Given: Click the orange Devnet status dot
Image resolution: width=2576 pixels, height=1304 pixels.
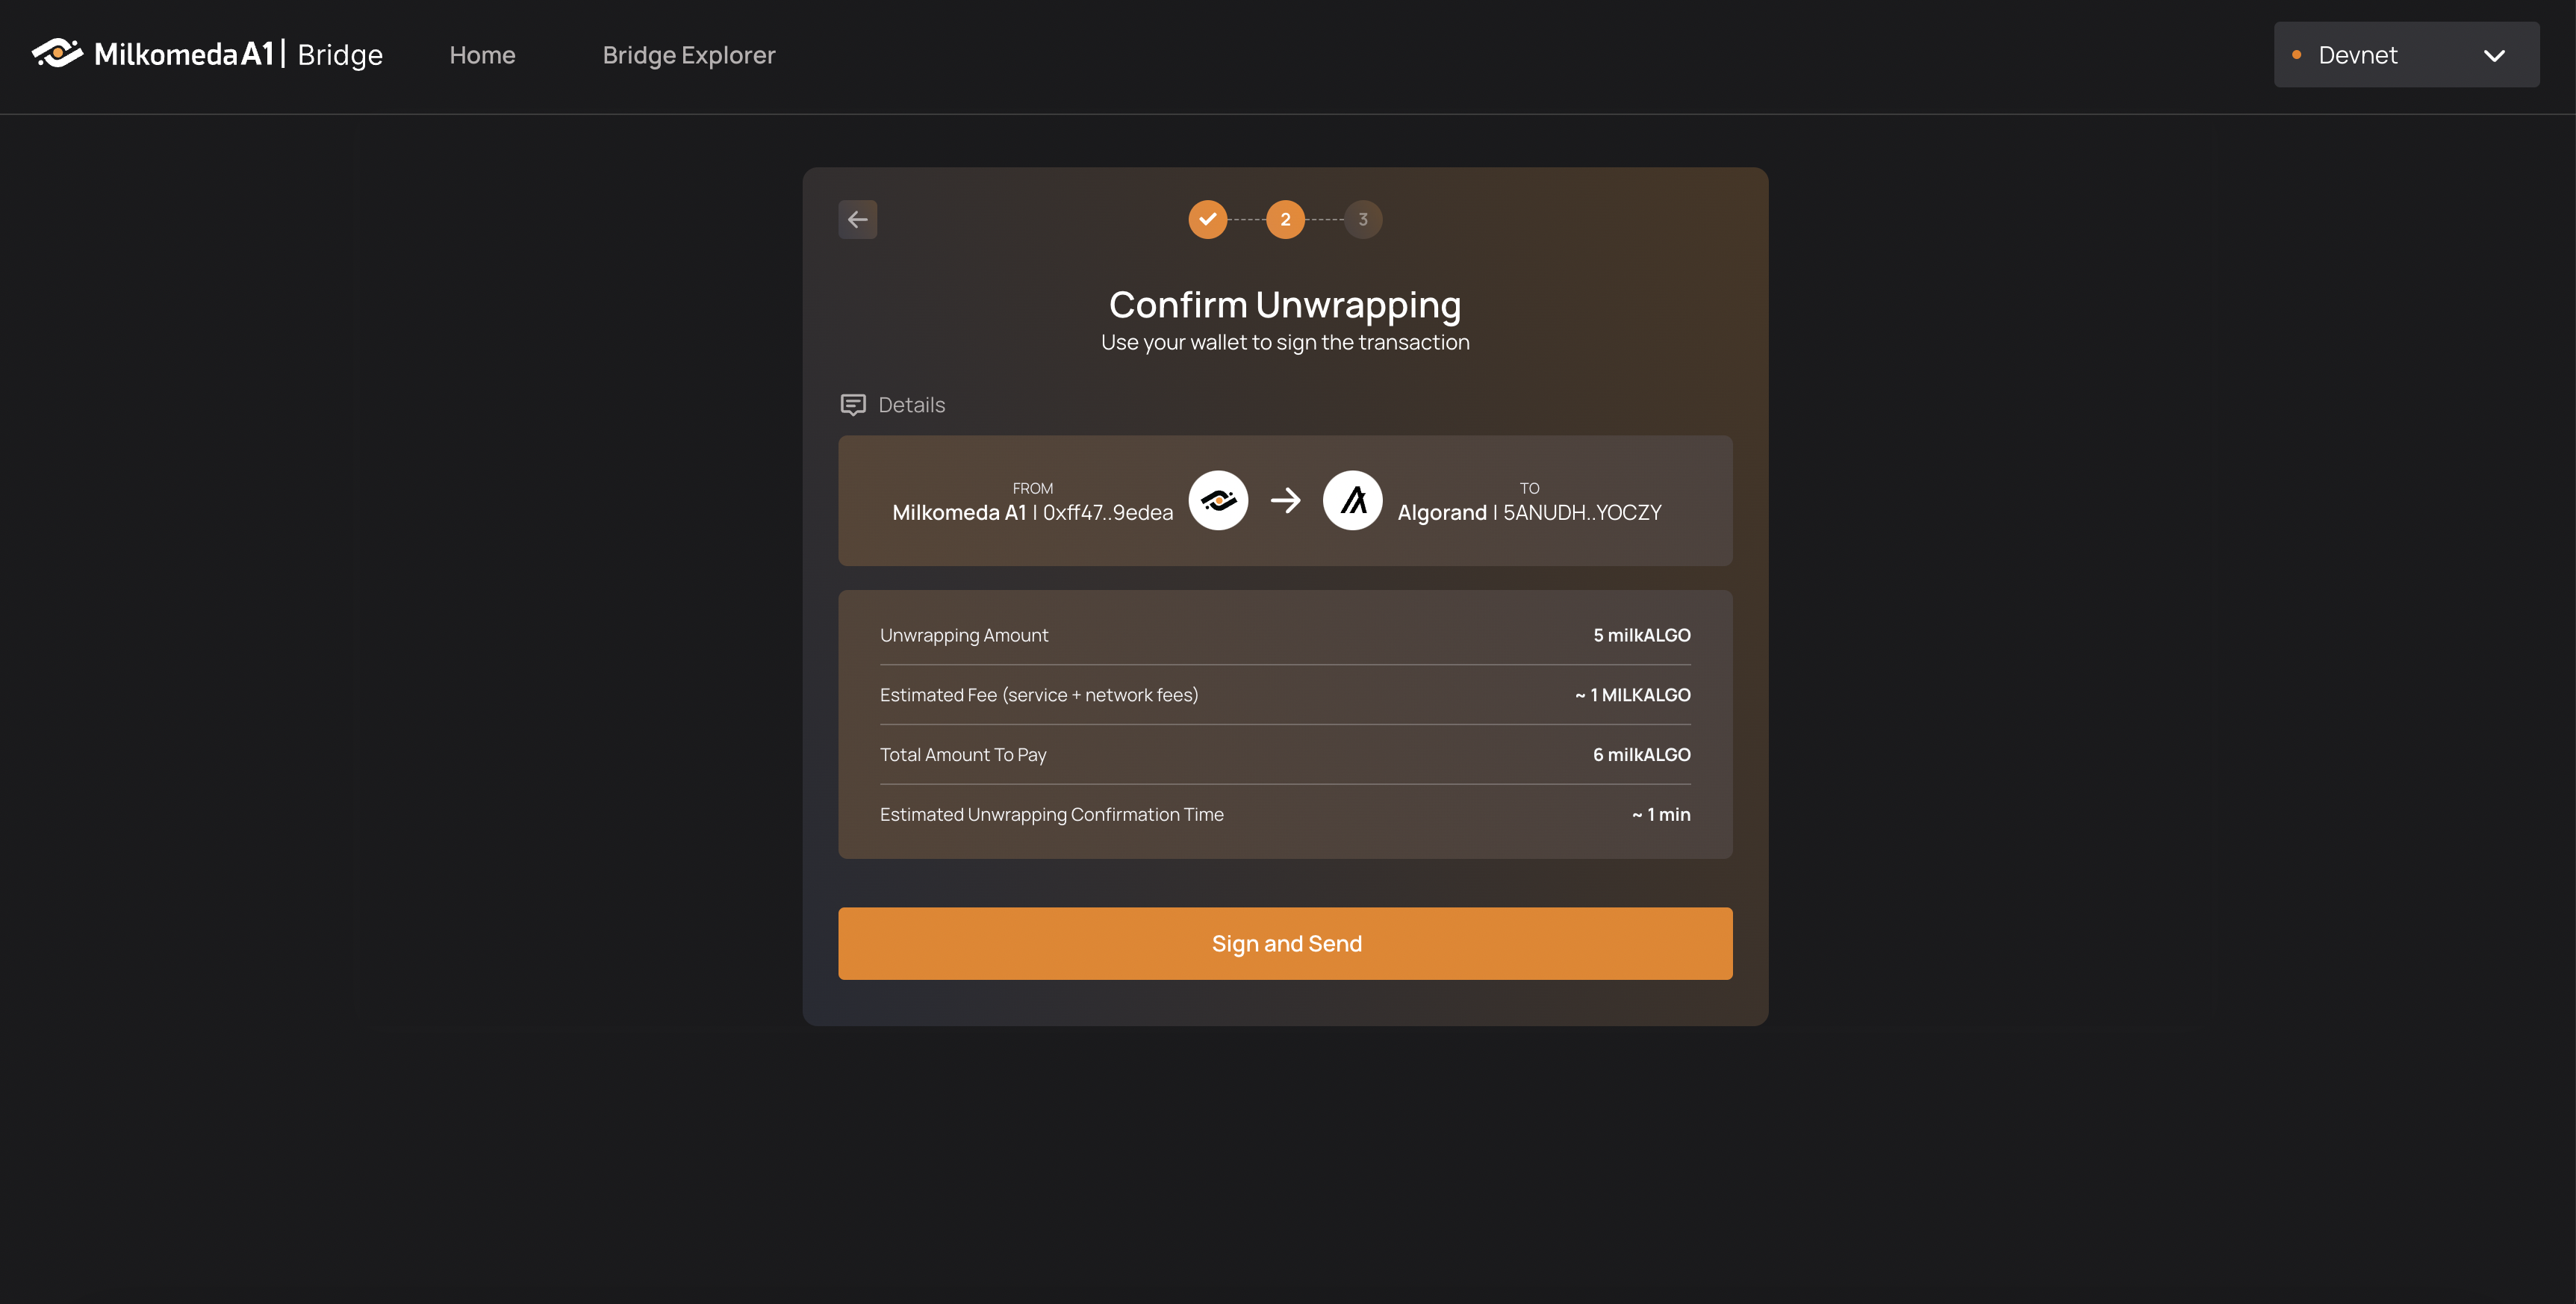Looking at the screenshot, I should tap(2296, 55).
